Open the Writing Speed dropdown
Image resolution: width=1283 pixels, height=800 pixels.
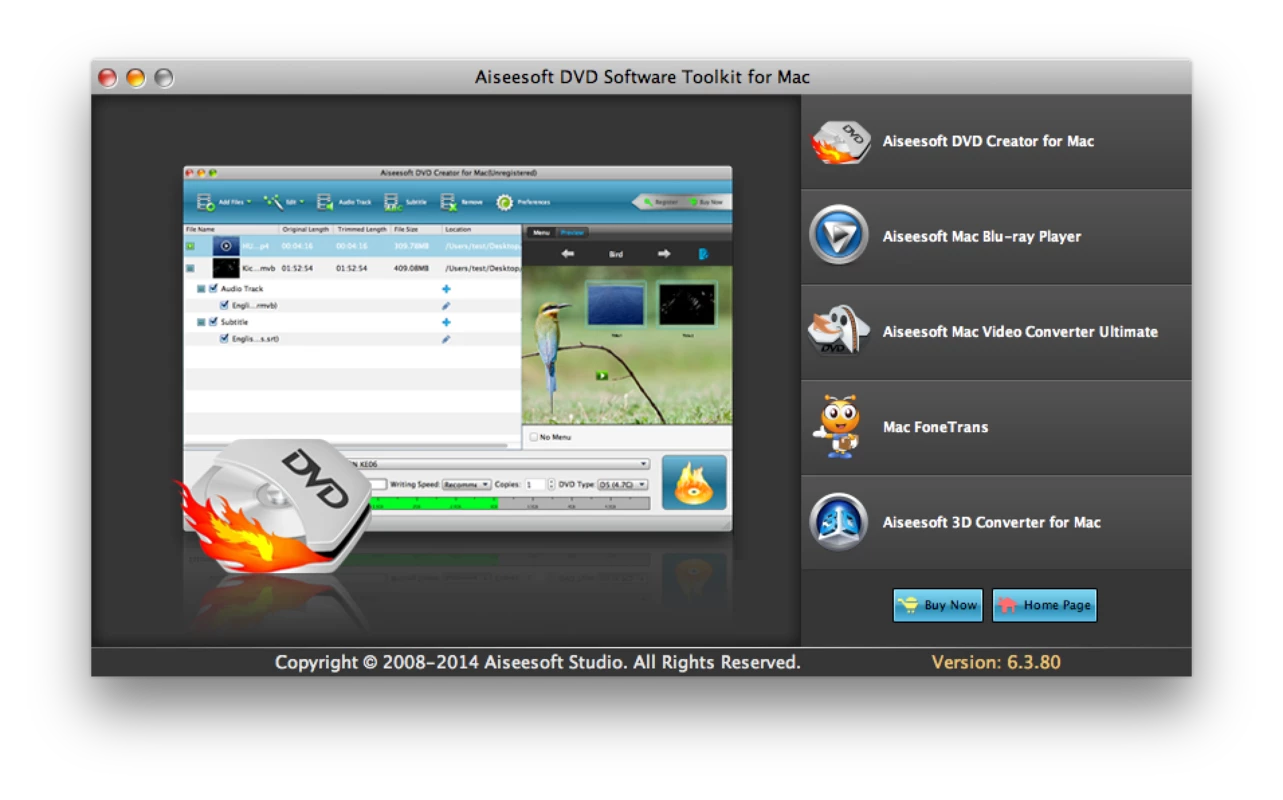466,484
